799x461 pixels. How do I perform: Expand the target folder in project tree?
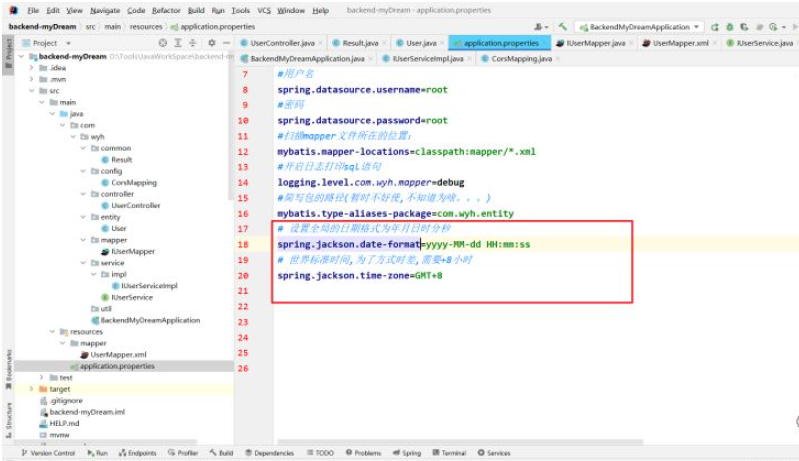coord(32,388)
